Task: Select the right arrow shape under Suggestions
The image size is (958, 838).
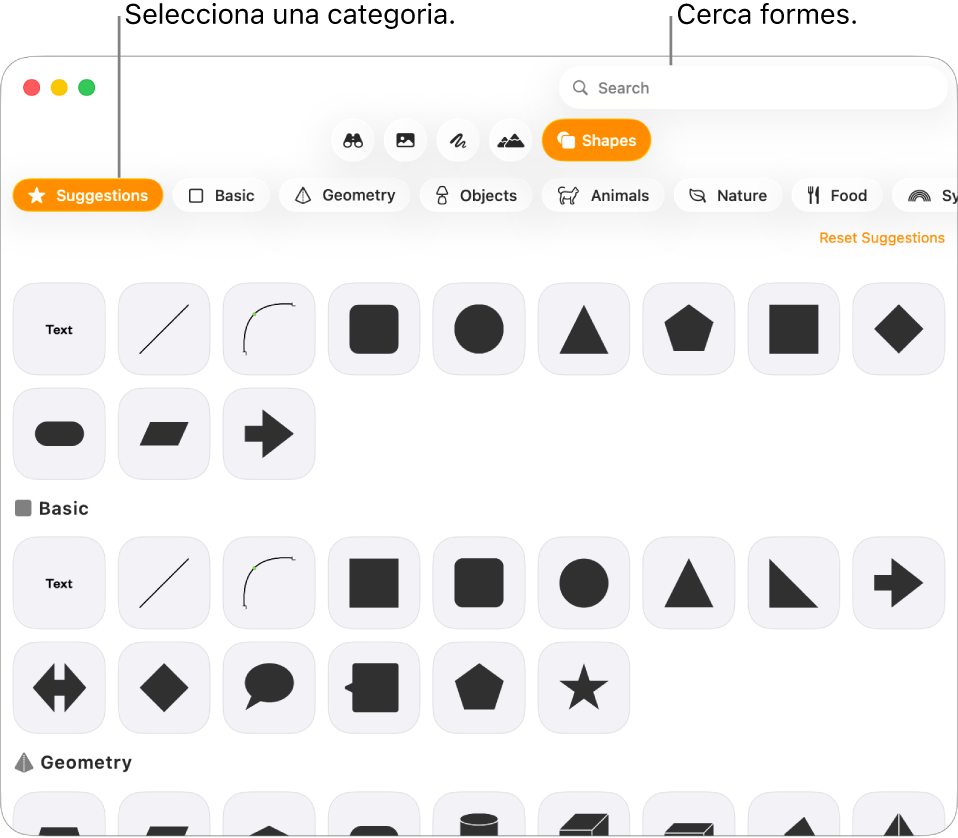Action: coord(268,433)
